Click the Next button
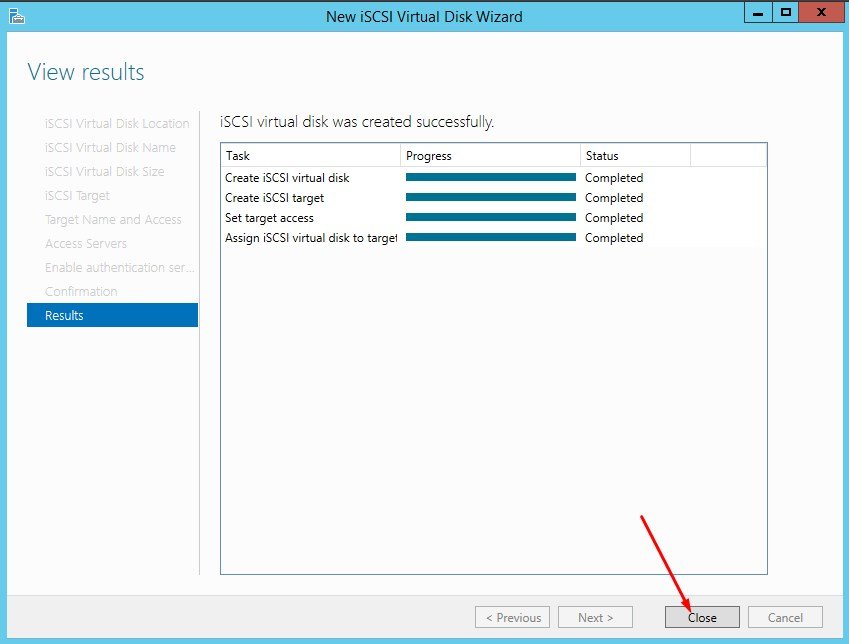The image size is (849, 644). point(595,617)
